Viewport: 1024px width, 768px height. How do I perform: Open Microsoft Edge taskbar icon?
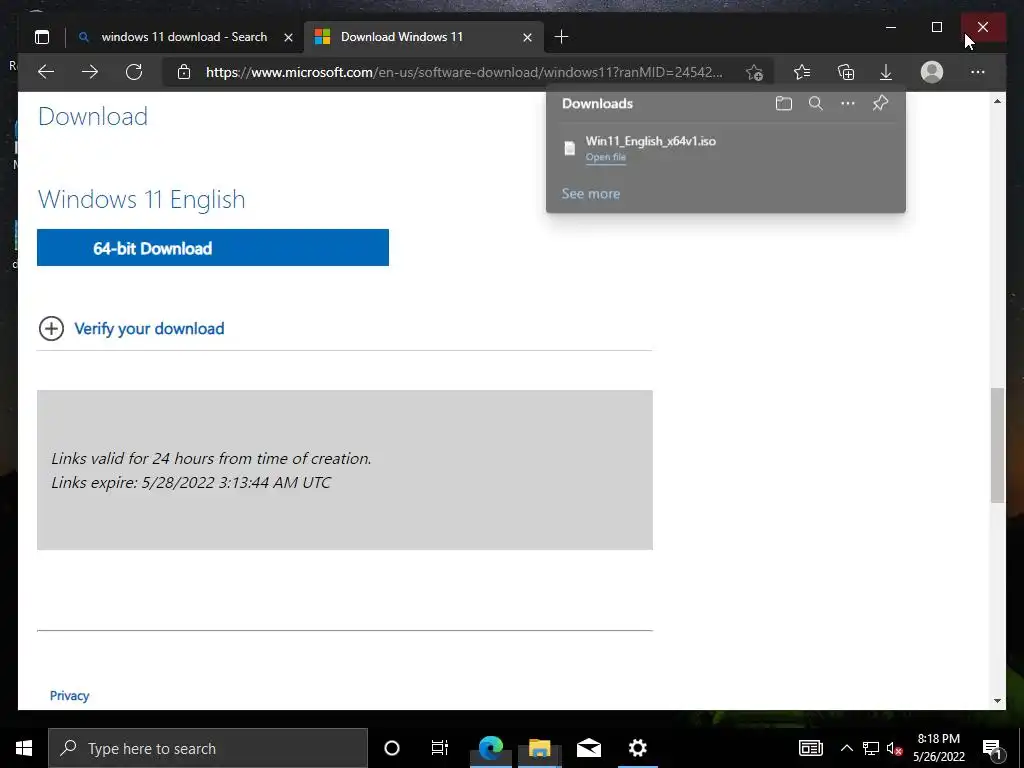pos(491,748)
